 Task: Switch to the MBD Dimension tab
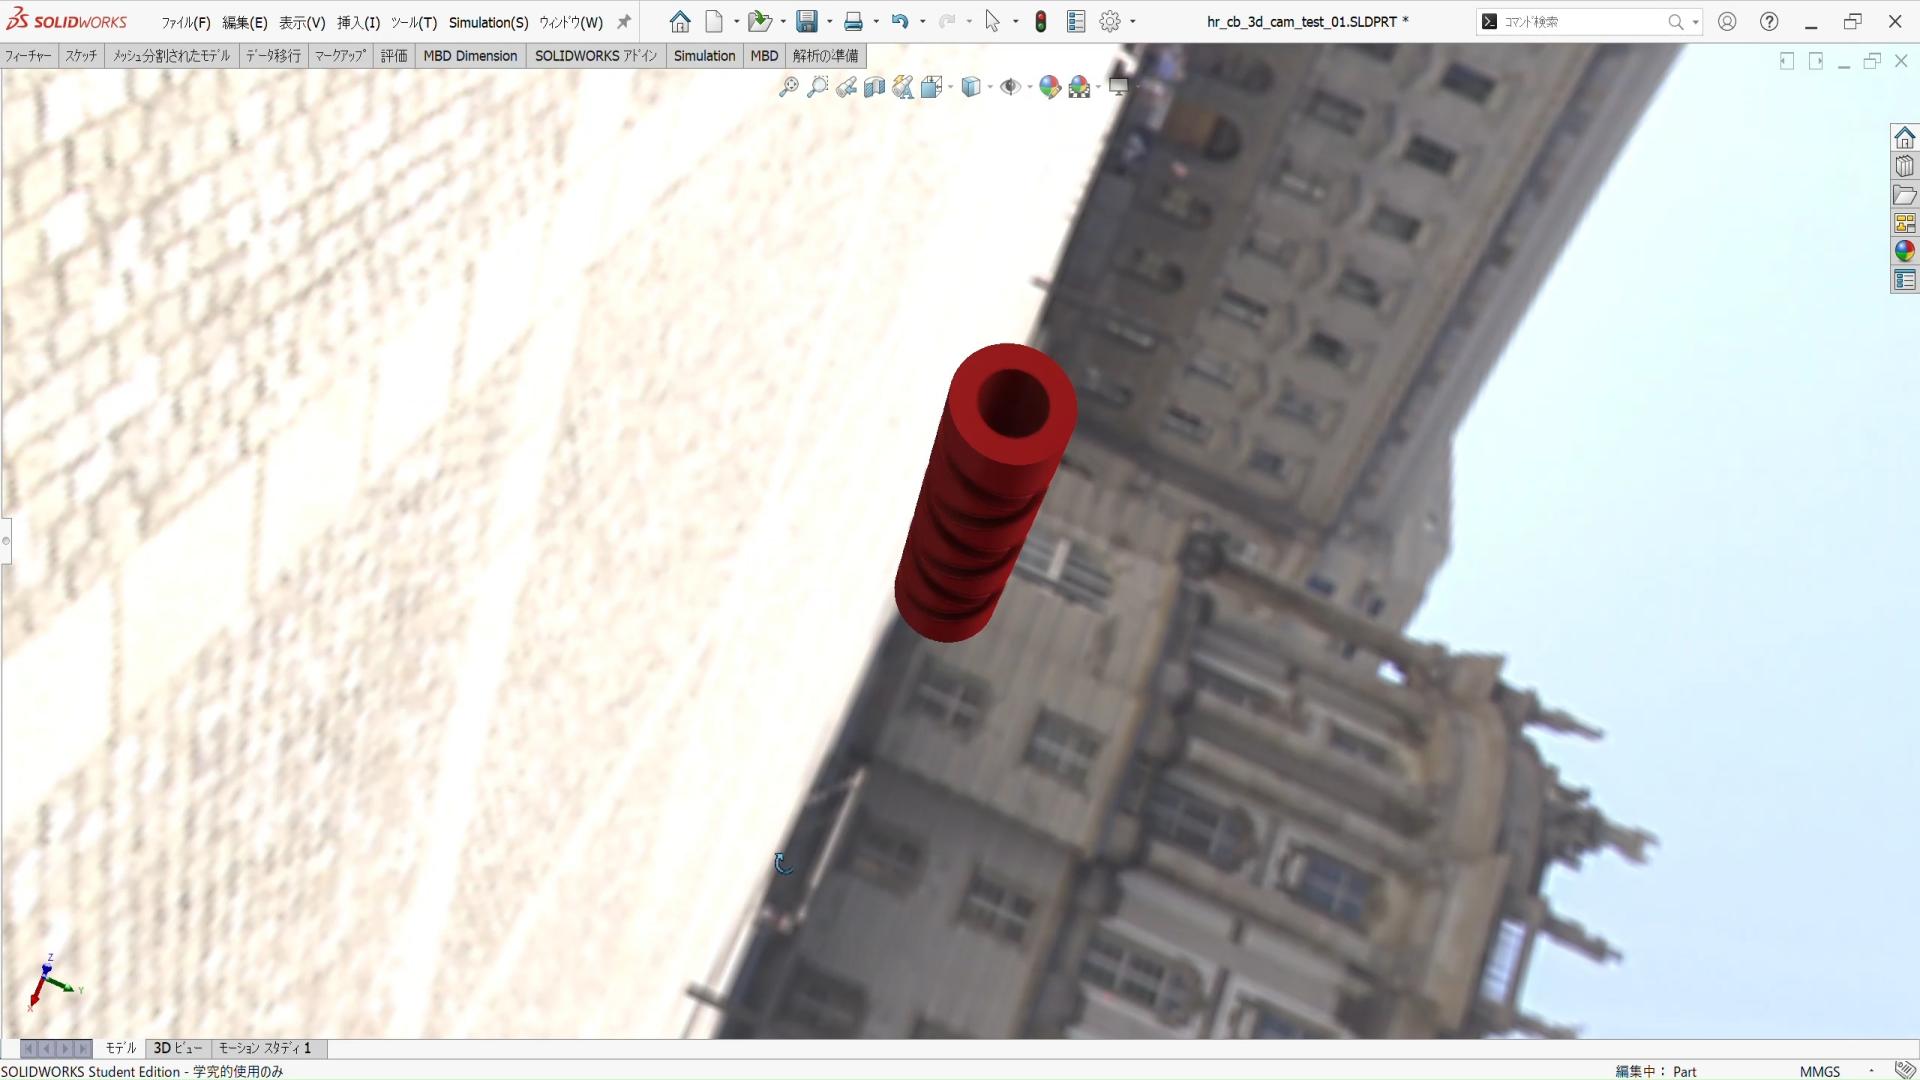click(x=470, y=56)
